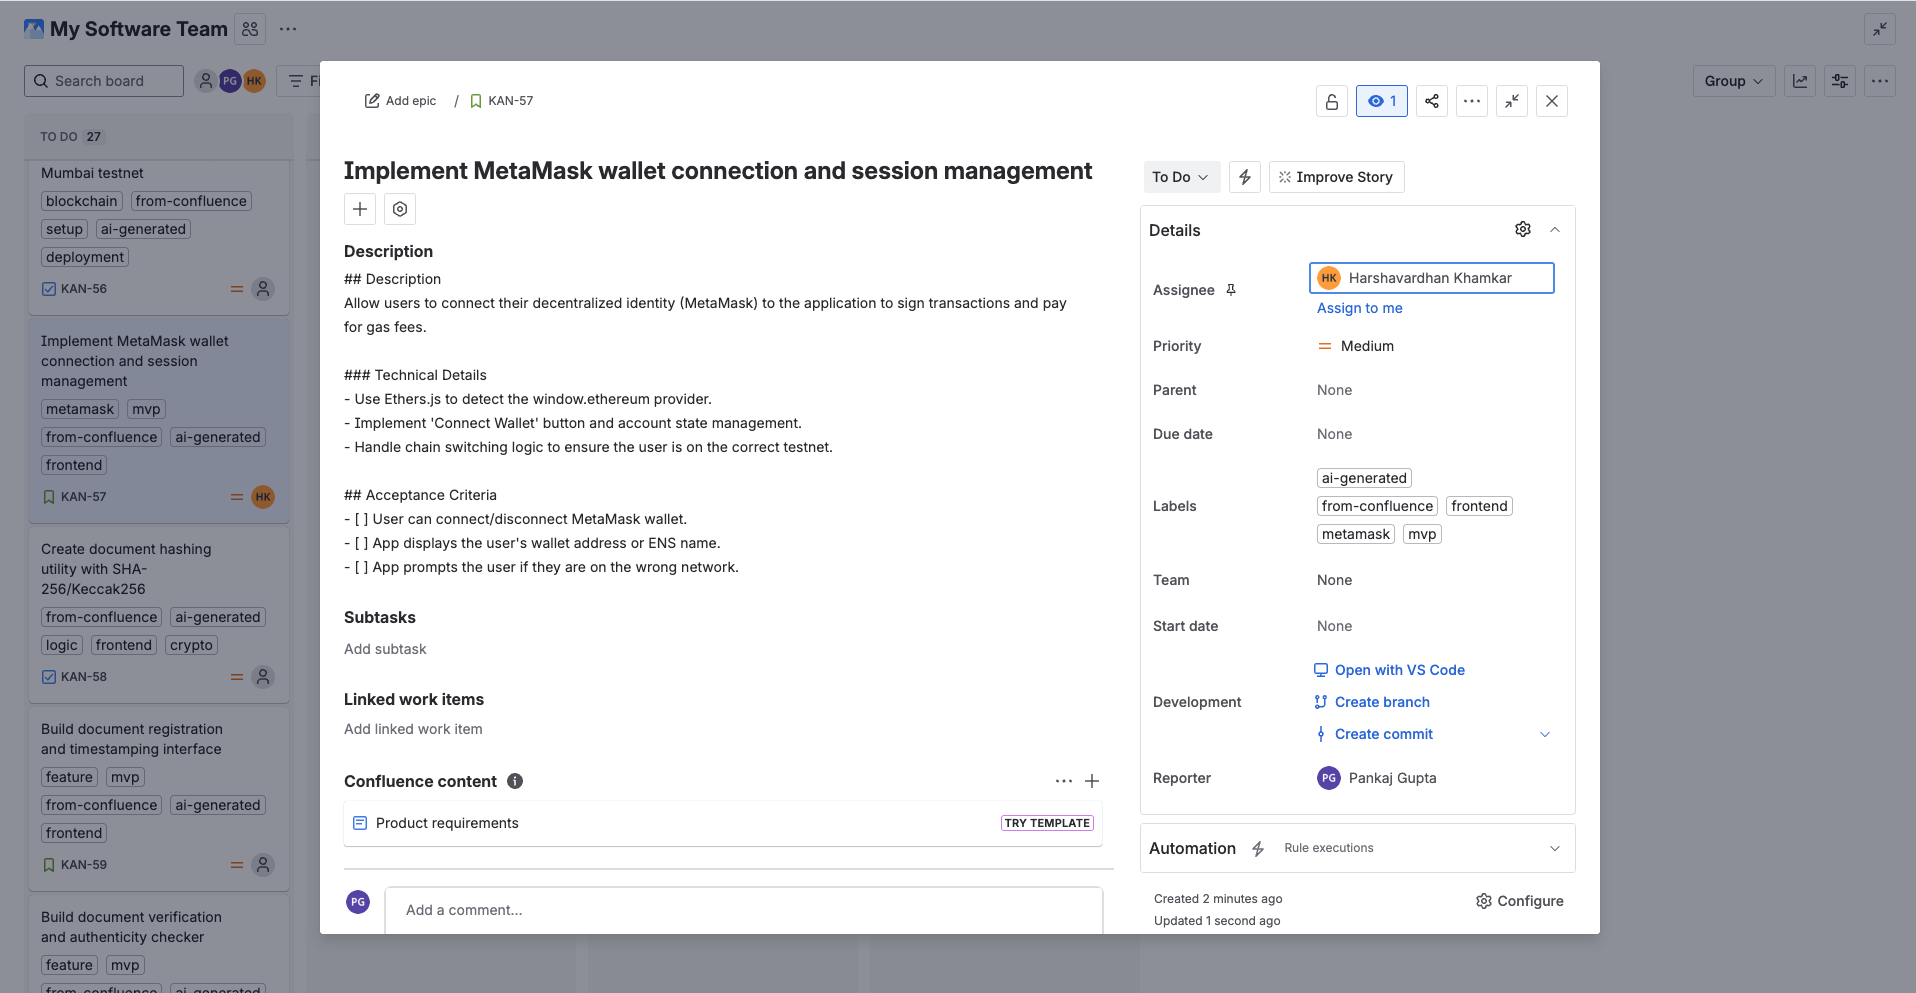Click reporter Pankaj Gupta
The width and height of the screenshot is (1916, 993).
(x=1377, y=778)
